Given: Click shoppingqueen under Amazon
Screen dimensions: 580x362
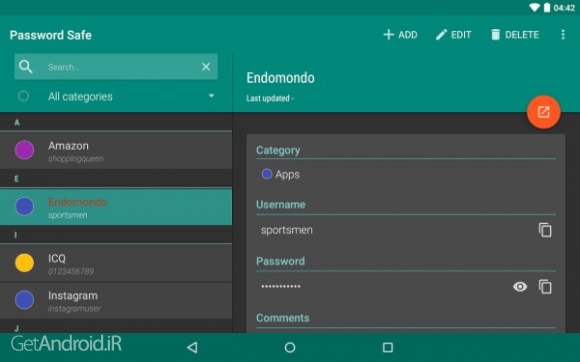Looking at the screenshot, I should pyautogui.click(x=76, y=159).
